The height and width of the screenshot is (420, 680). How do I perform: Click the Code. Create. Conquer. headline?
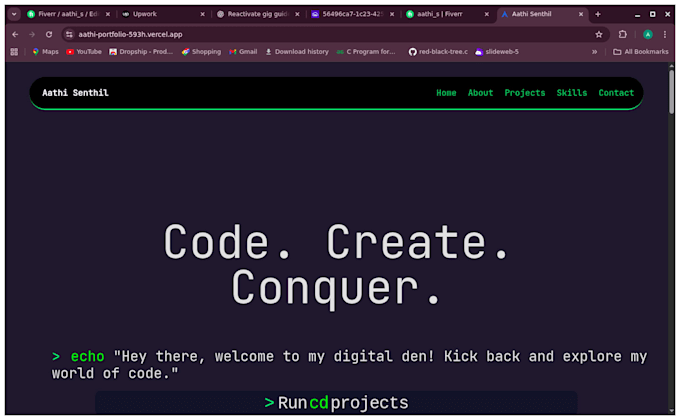336,265
